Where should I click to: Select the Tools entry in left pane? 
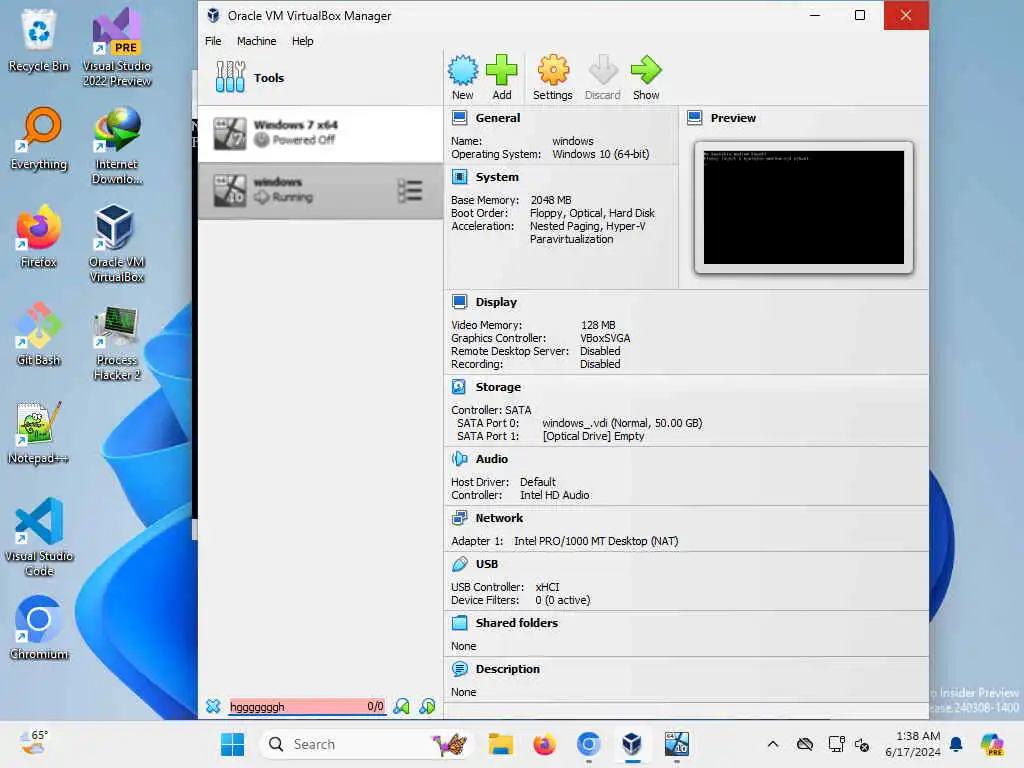pyautogui.click(x=320, y=78)
